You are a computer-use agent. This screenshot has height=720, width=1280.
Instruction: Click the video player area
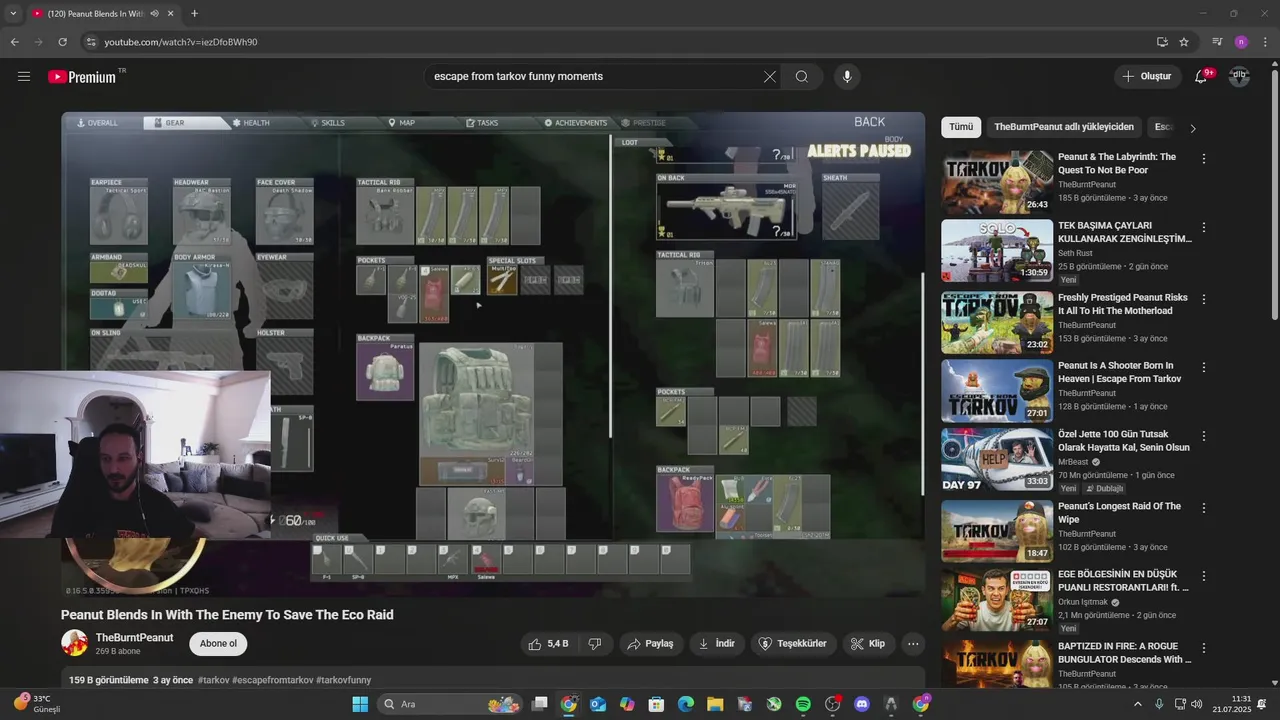click(x=493, y=355)
